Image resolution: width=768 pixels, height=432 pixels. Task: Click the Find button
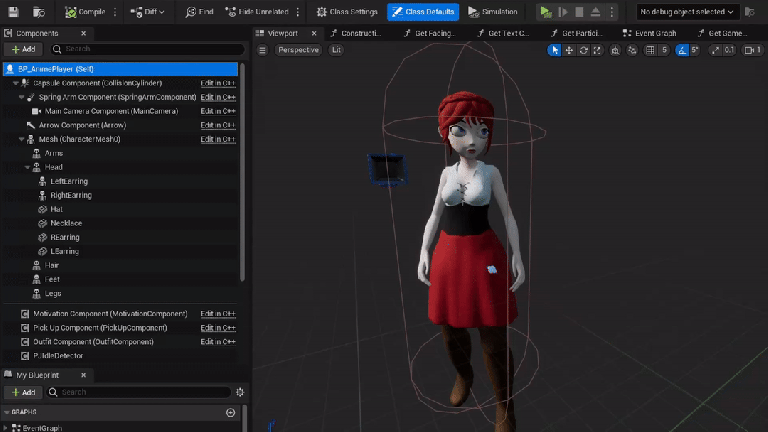tap(199, 12)
